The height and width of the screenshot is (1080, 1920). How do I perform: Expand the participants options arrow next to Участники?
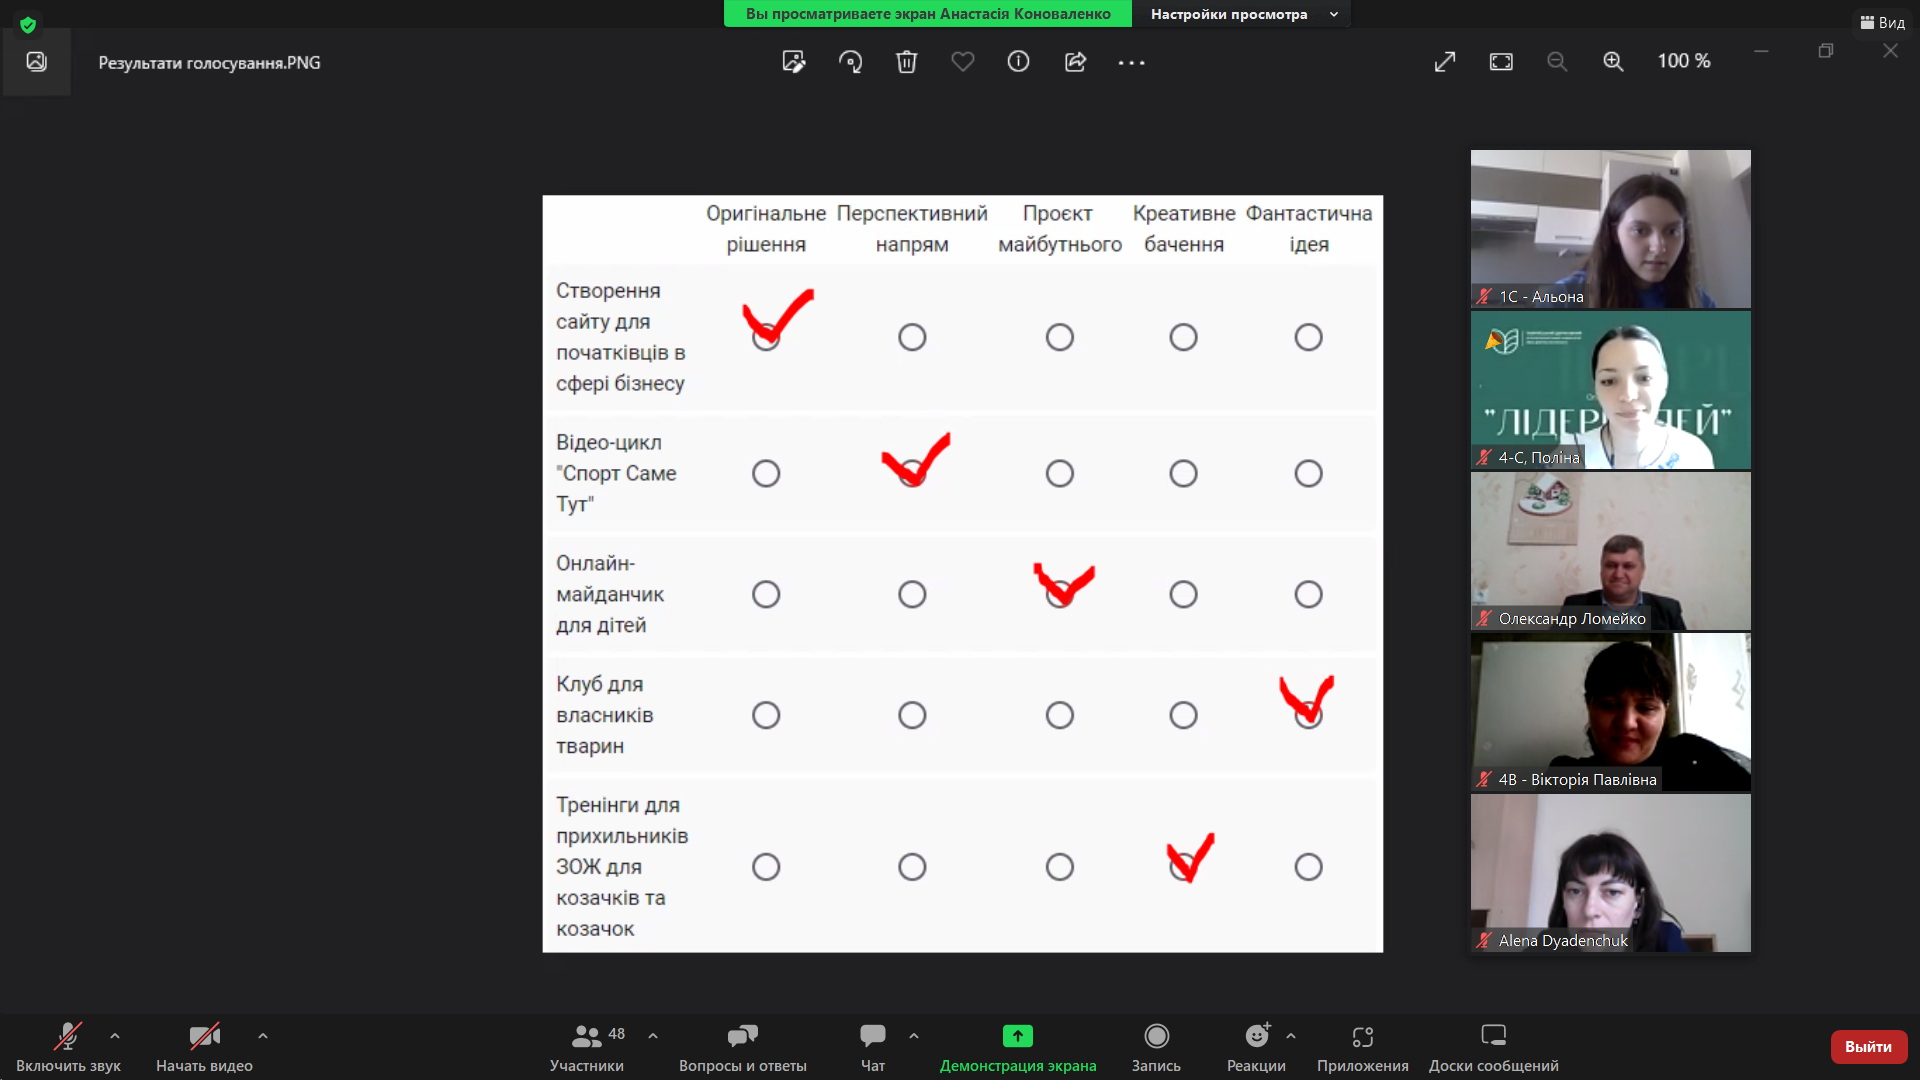click(653, 1036)
